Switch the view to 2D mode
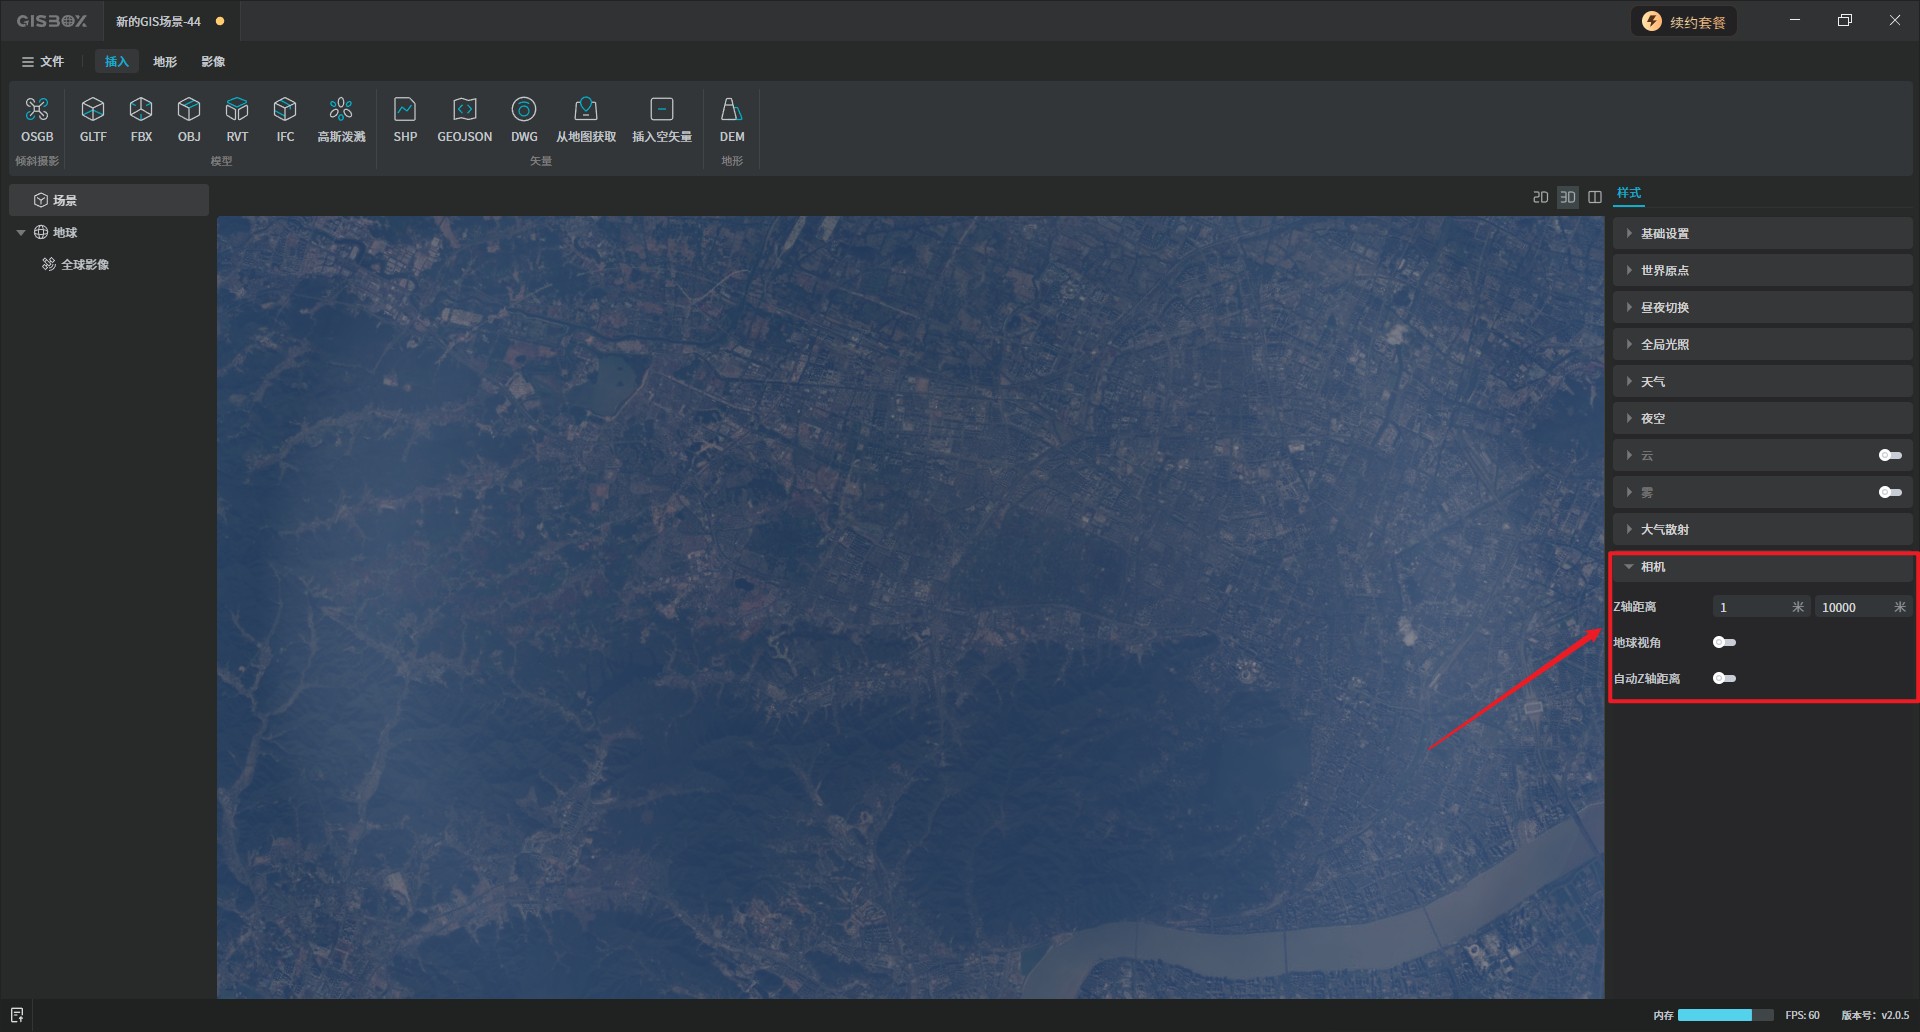1920x1032 pixels. click(x=1540, y=197)
